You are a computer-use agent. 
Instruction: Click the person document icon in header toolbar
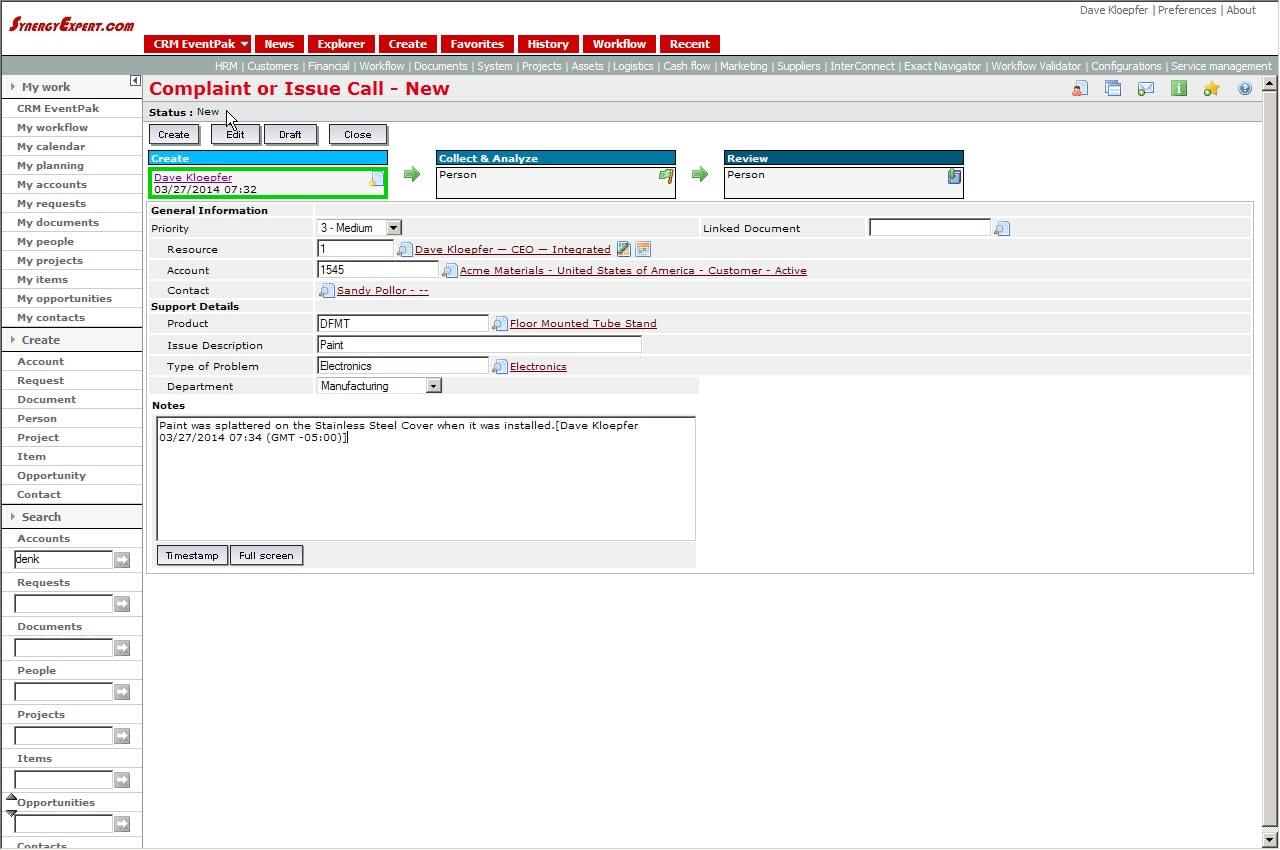[1080, 89]
